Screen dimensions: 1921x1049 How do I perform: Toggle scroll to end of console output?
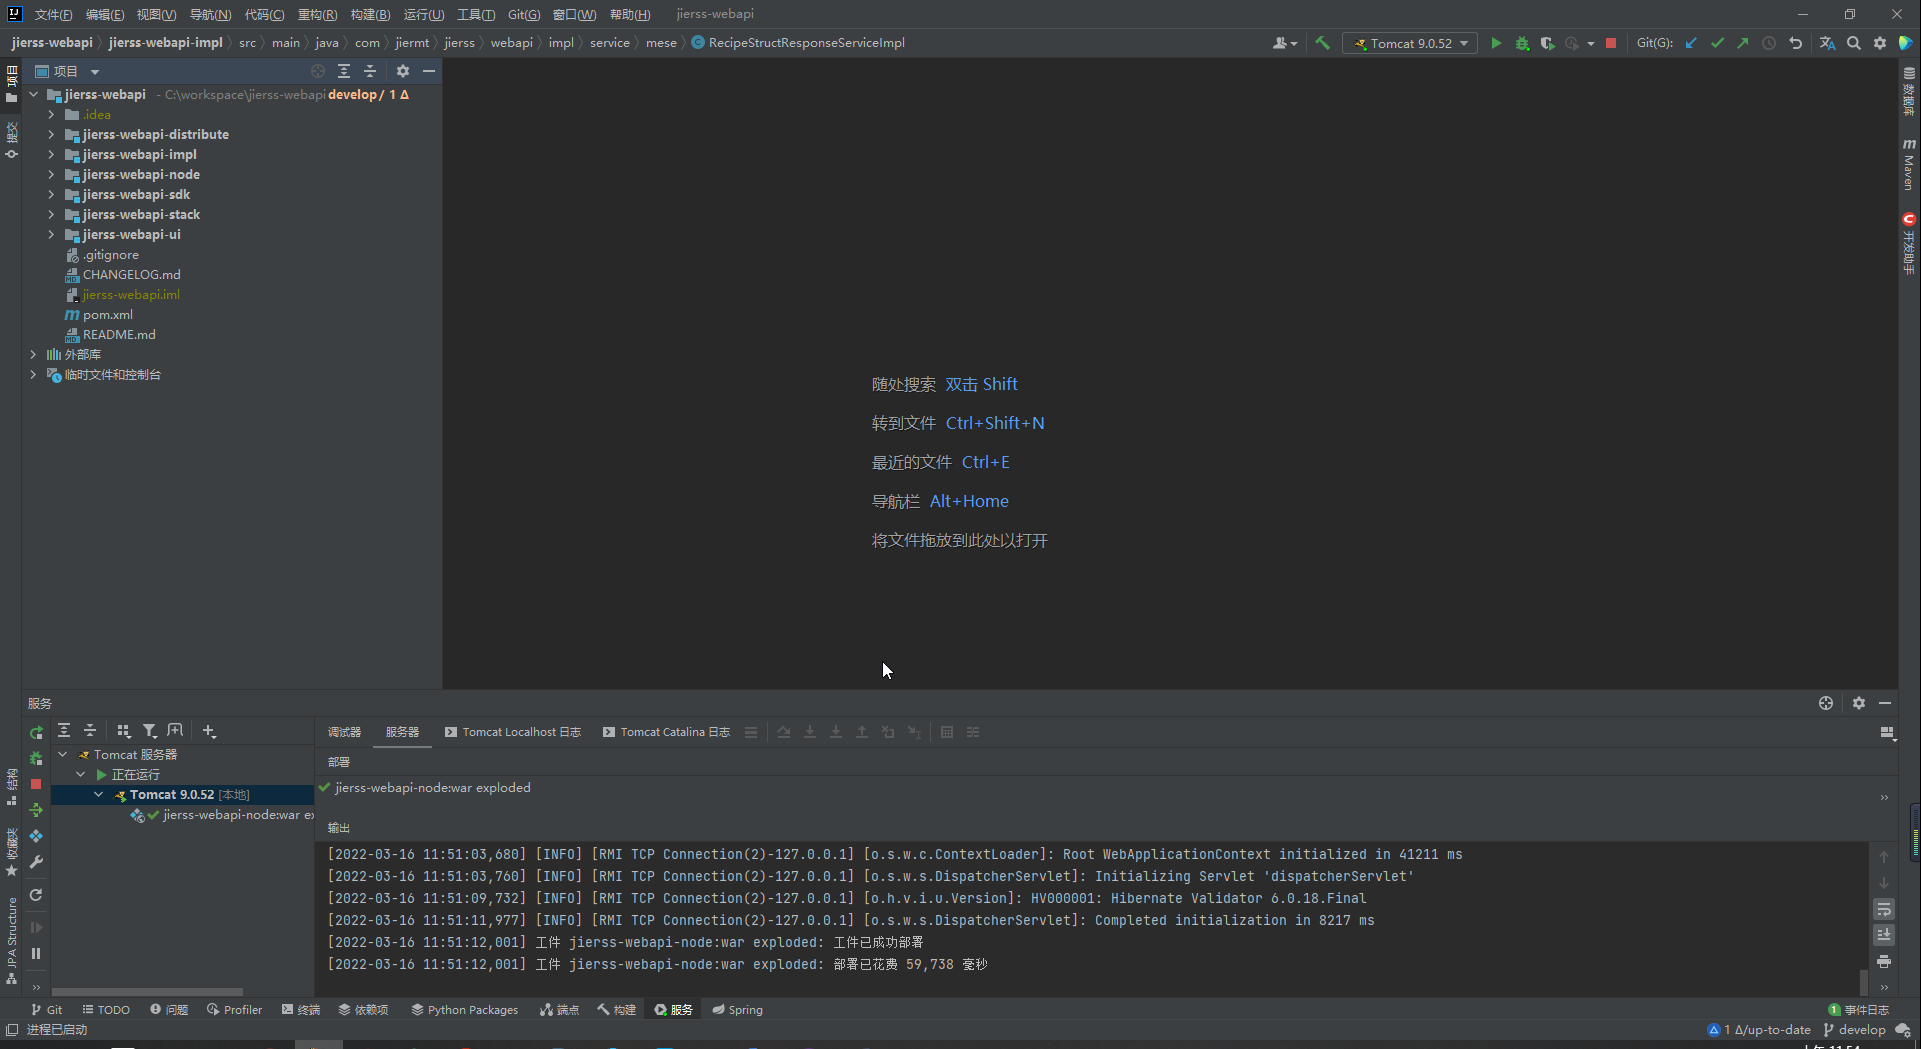coord(1884,935)
